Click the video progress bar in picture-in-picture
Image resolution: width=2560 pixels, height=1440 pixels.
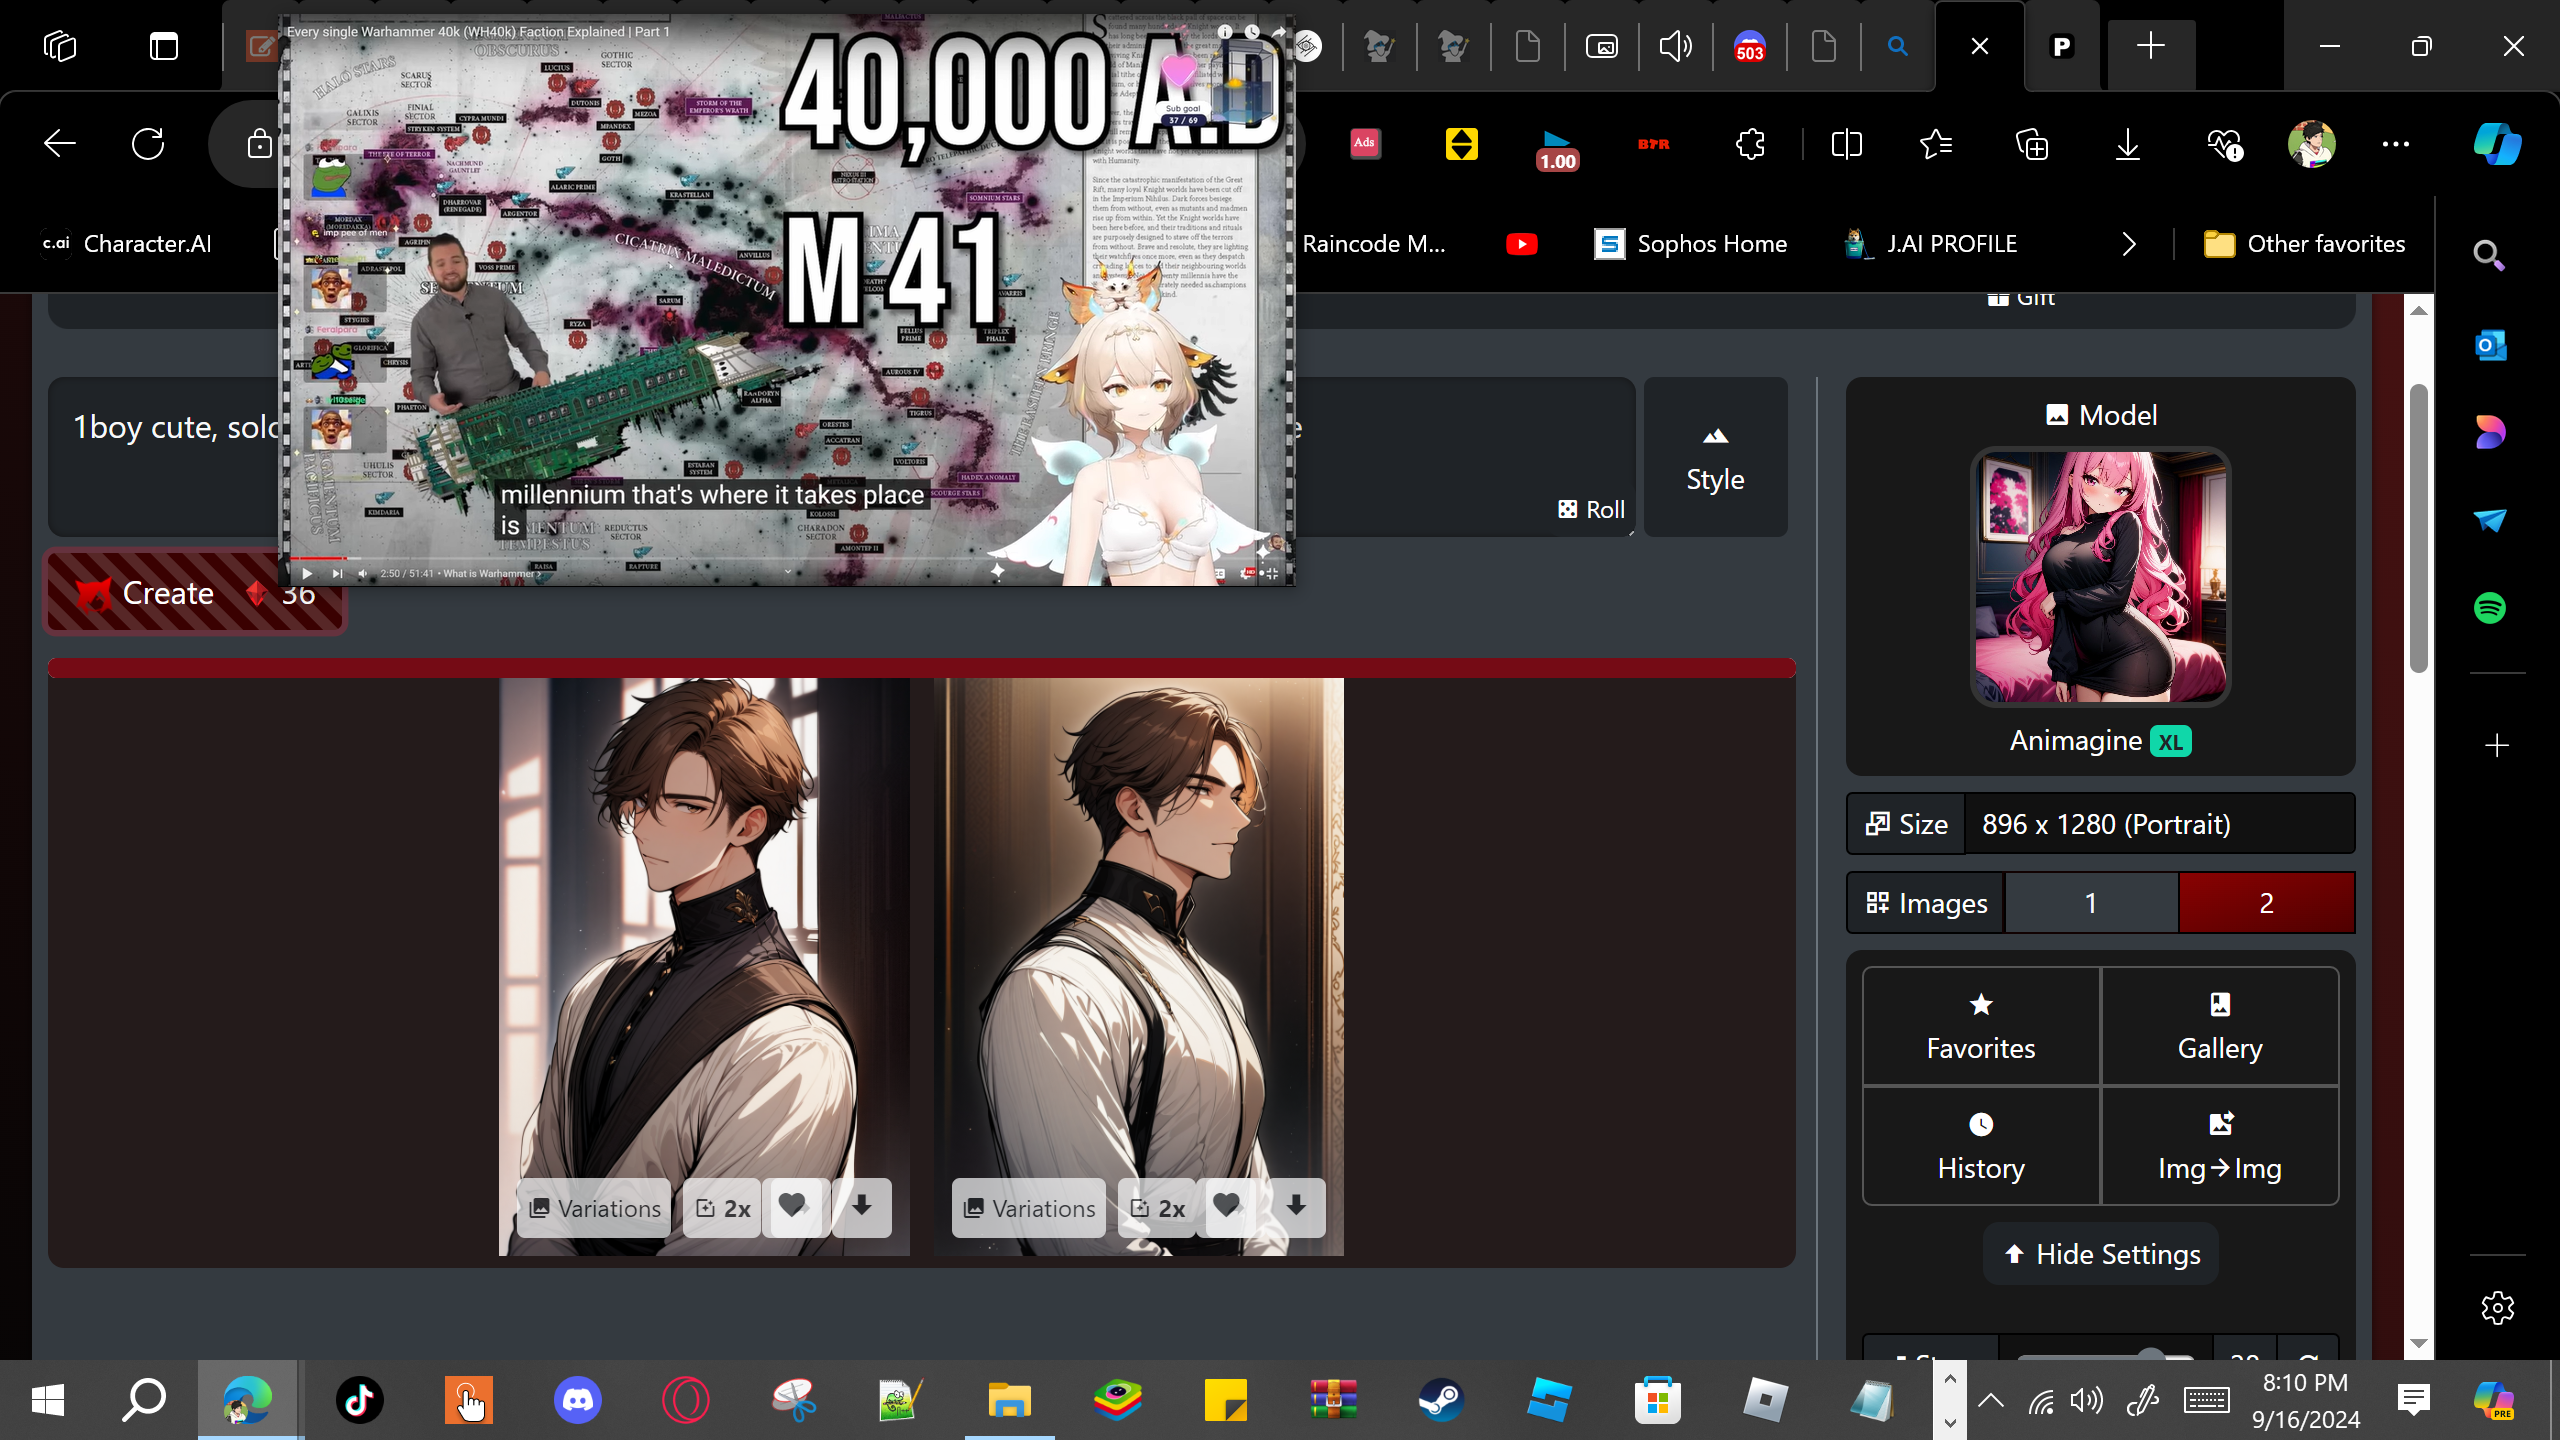tap(787, 558)
